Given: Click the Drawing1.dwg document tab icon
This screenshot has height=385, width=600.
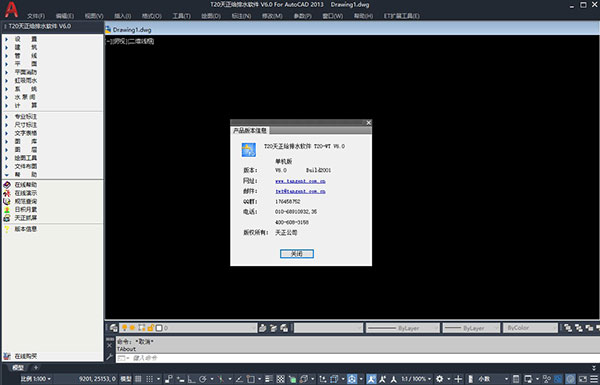Looking at the screenshot, I should pos(108,29).
